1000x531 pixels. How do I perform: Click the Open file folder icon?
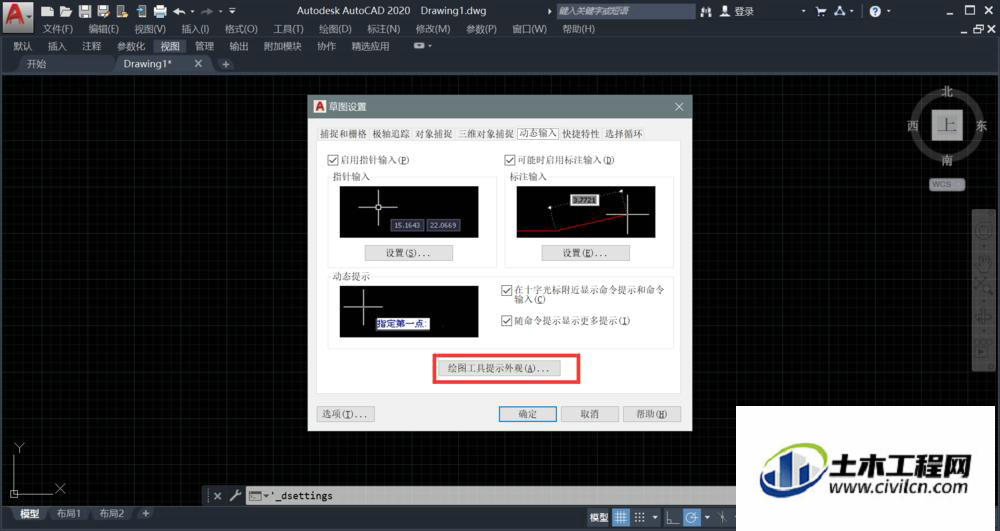[x=66, y=11]
